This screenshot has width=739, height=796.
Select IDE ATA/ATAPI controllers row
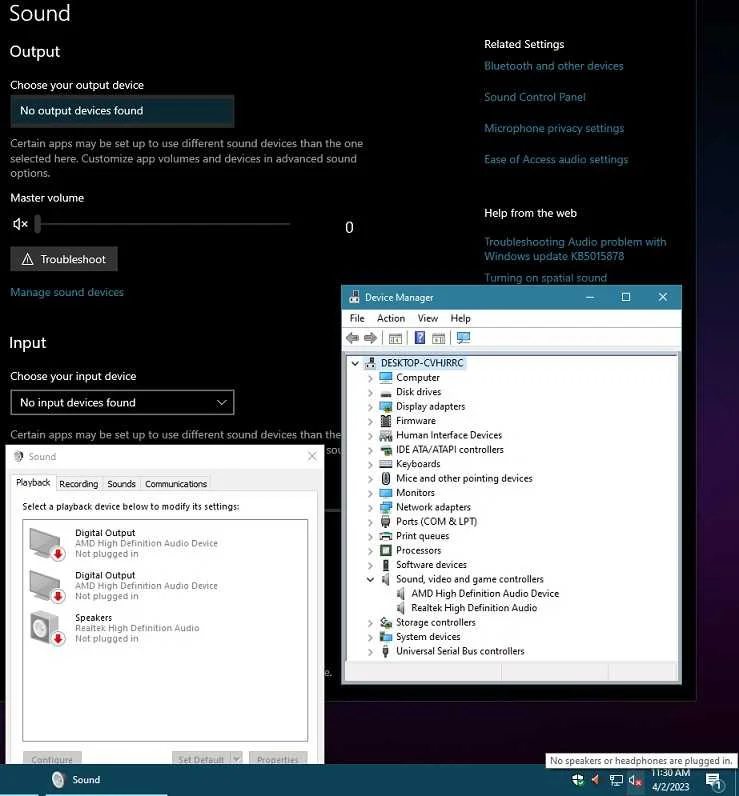(x=450, y=450)
